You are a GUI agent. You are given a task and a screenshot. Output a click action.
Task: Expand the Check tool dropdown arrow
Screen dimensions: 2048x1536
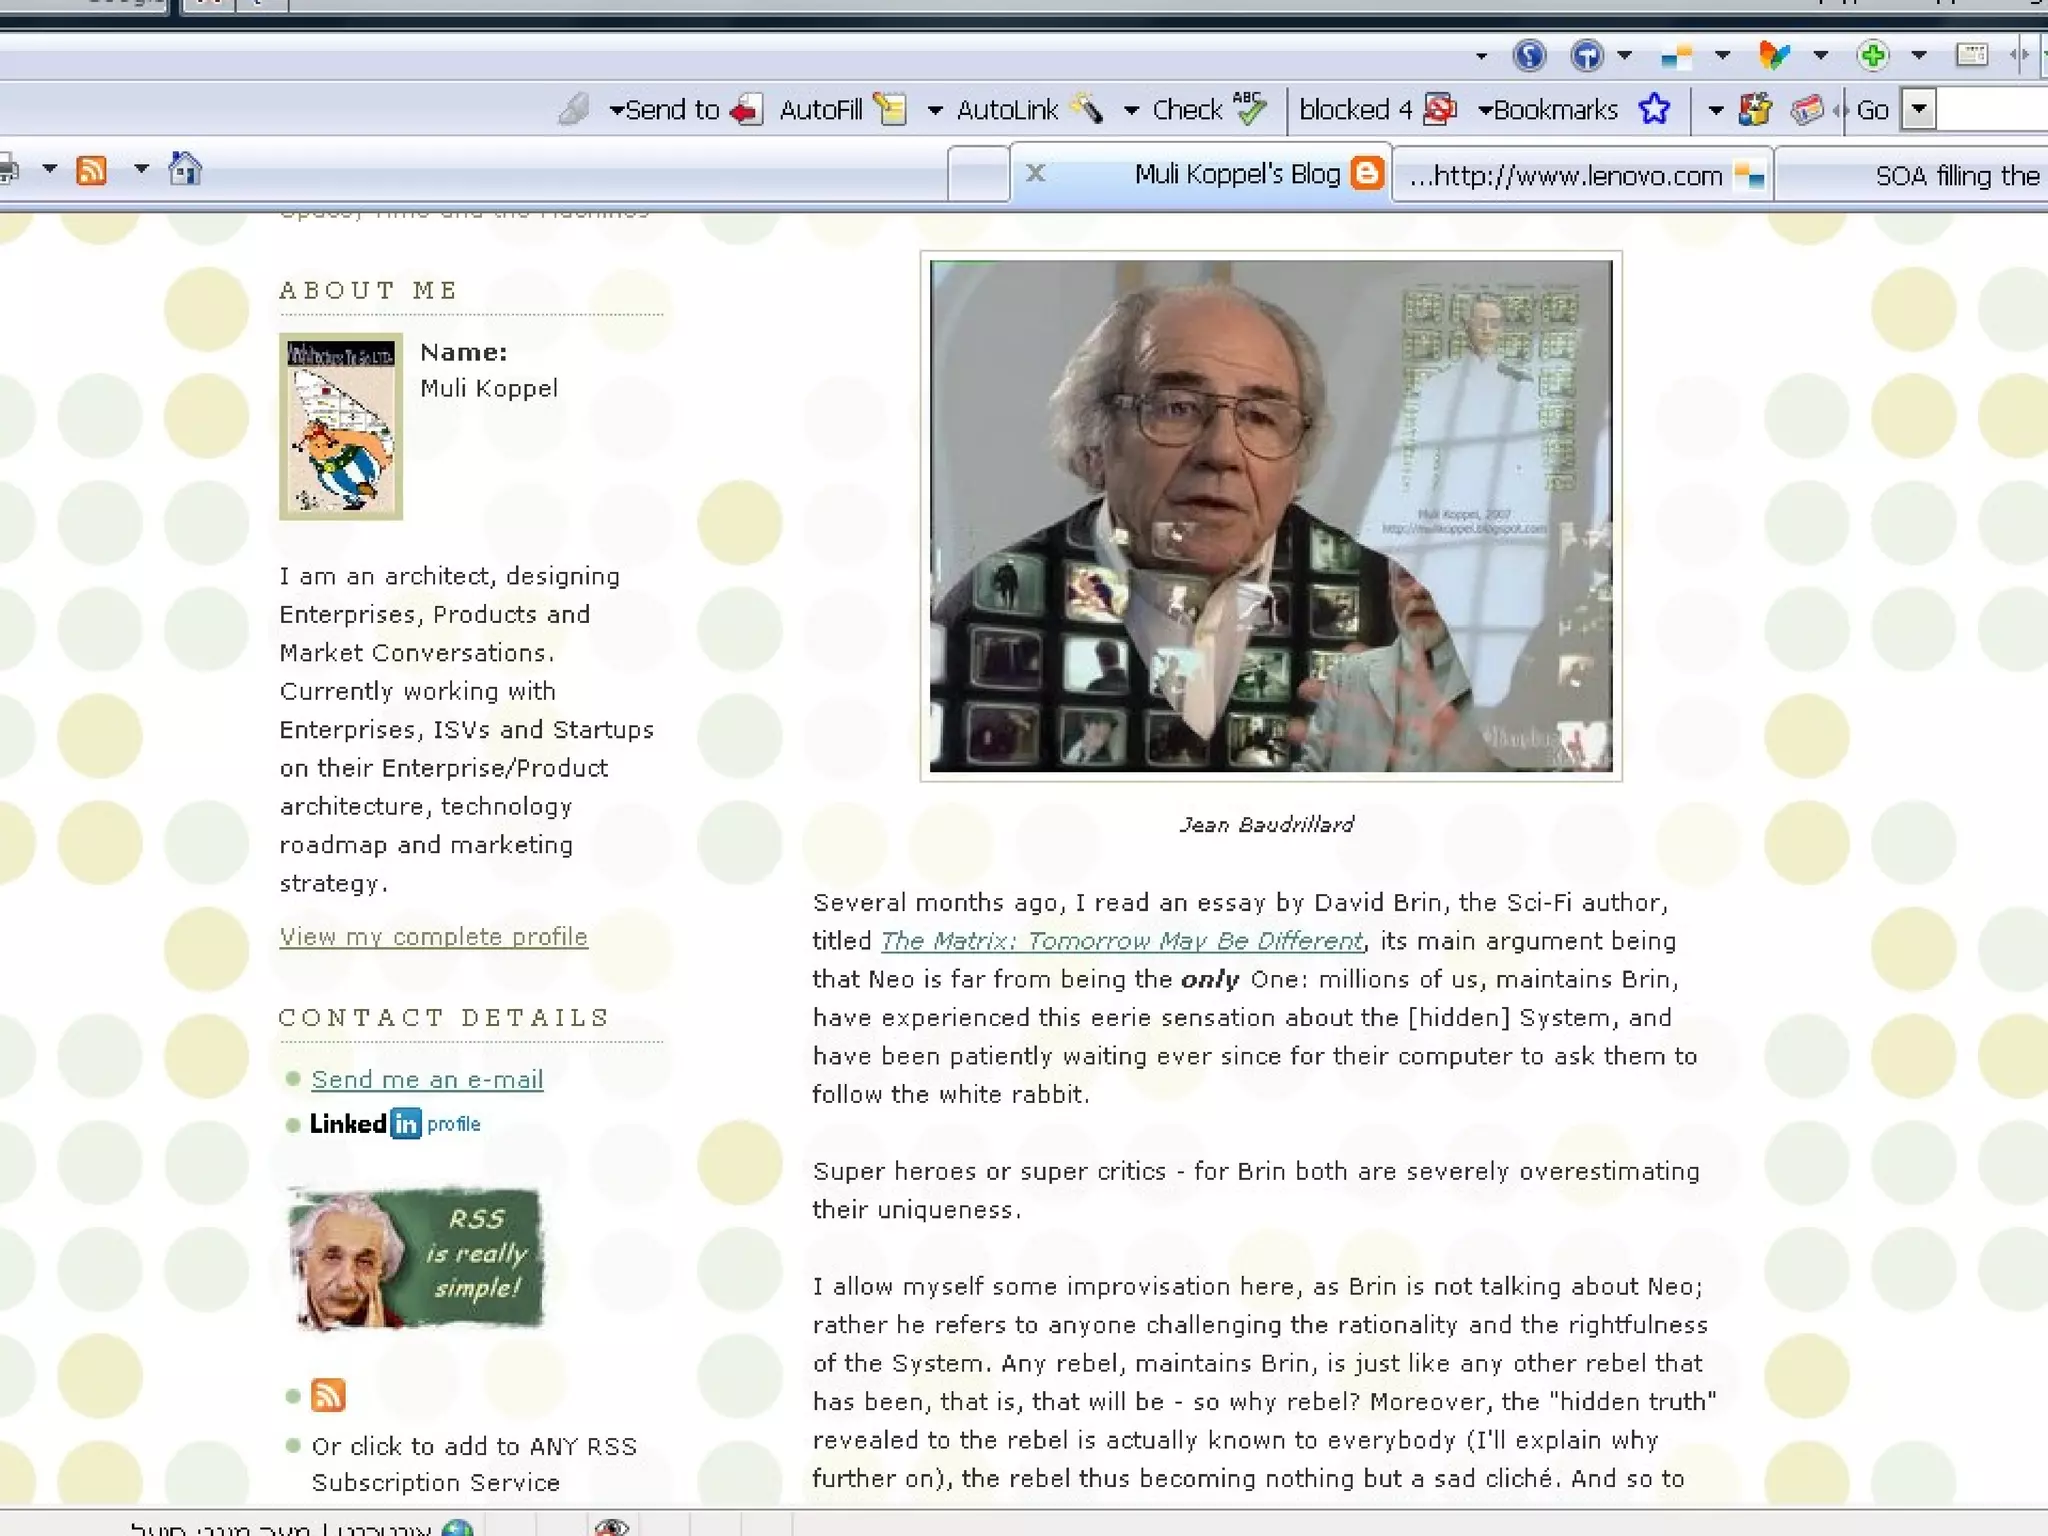[1131, 110]
